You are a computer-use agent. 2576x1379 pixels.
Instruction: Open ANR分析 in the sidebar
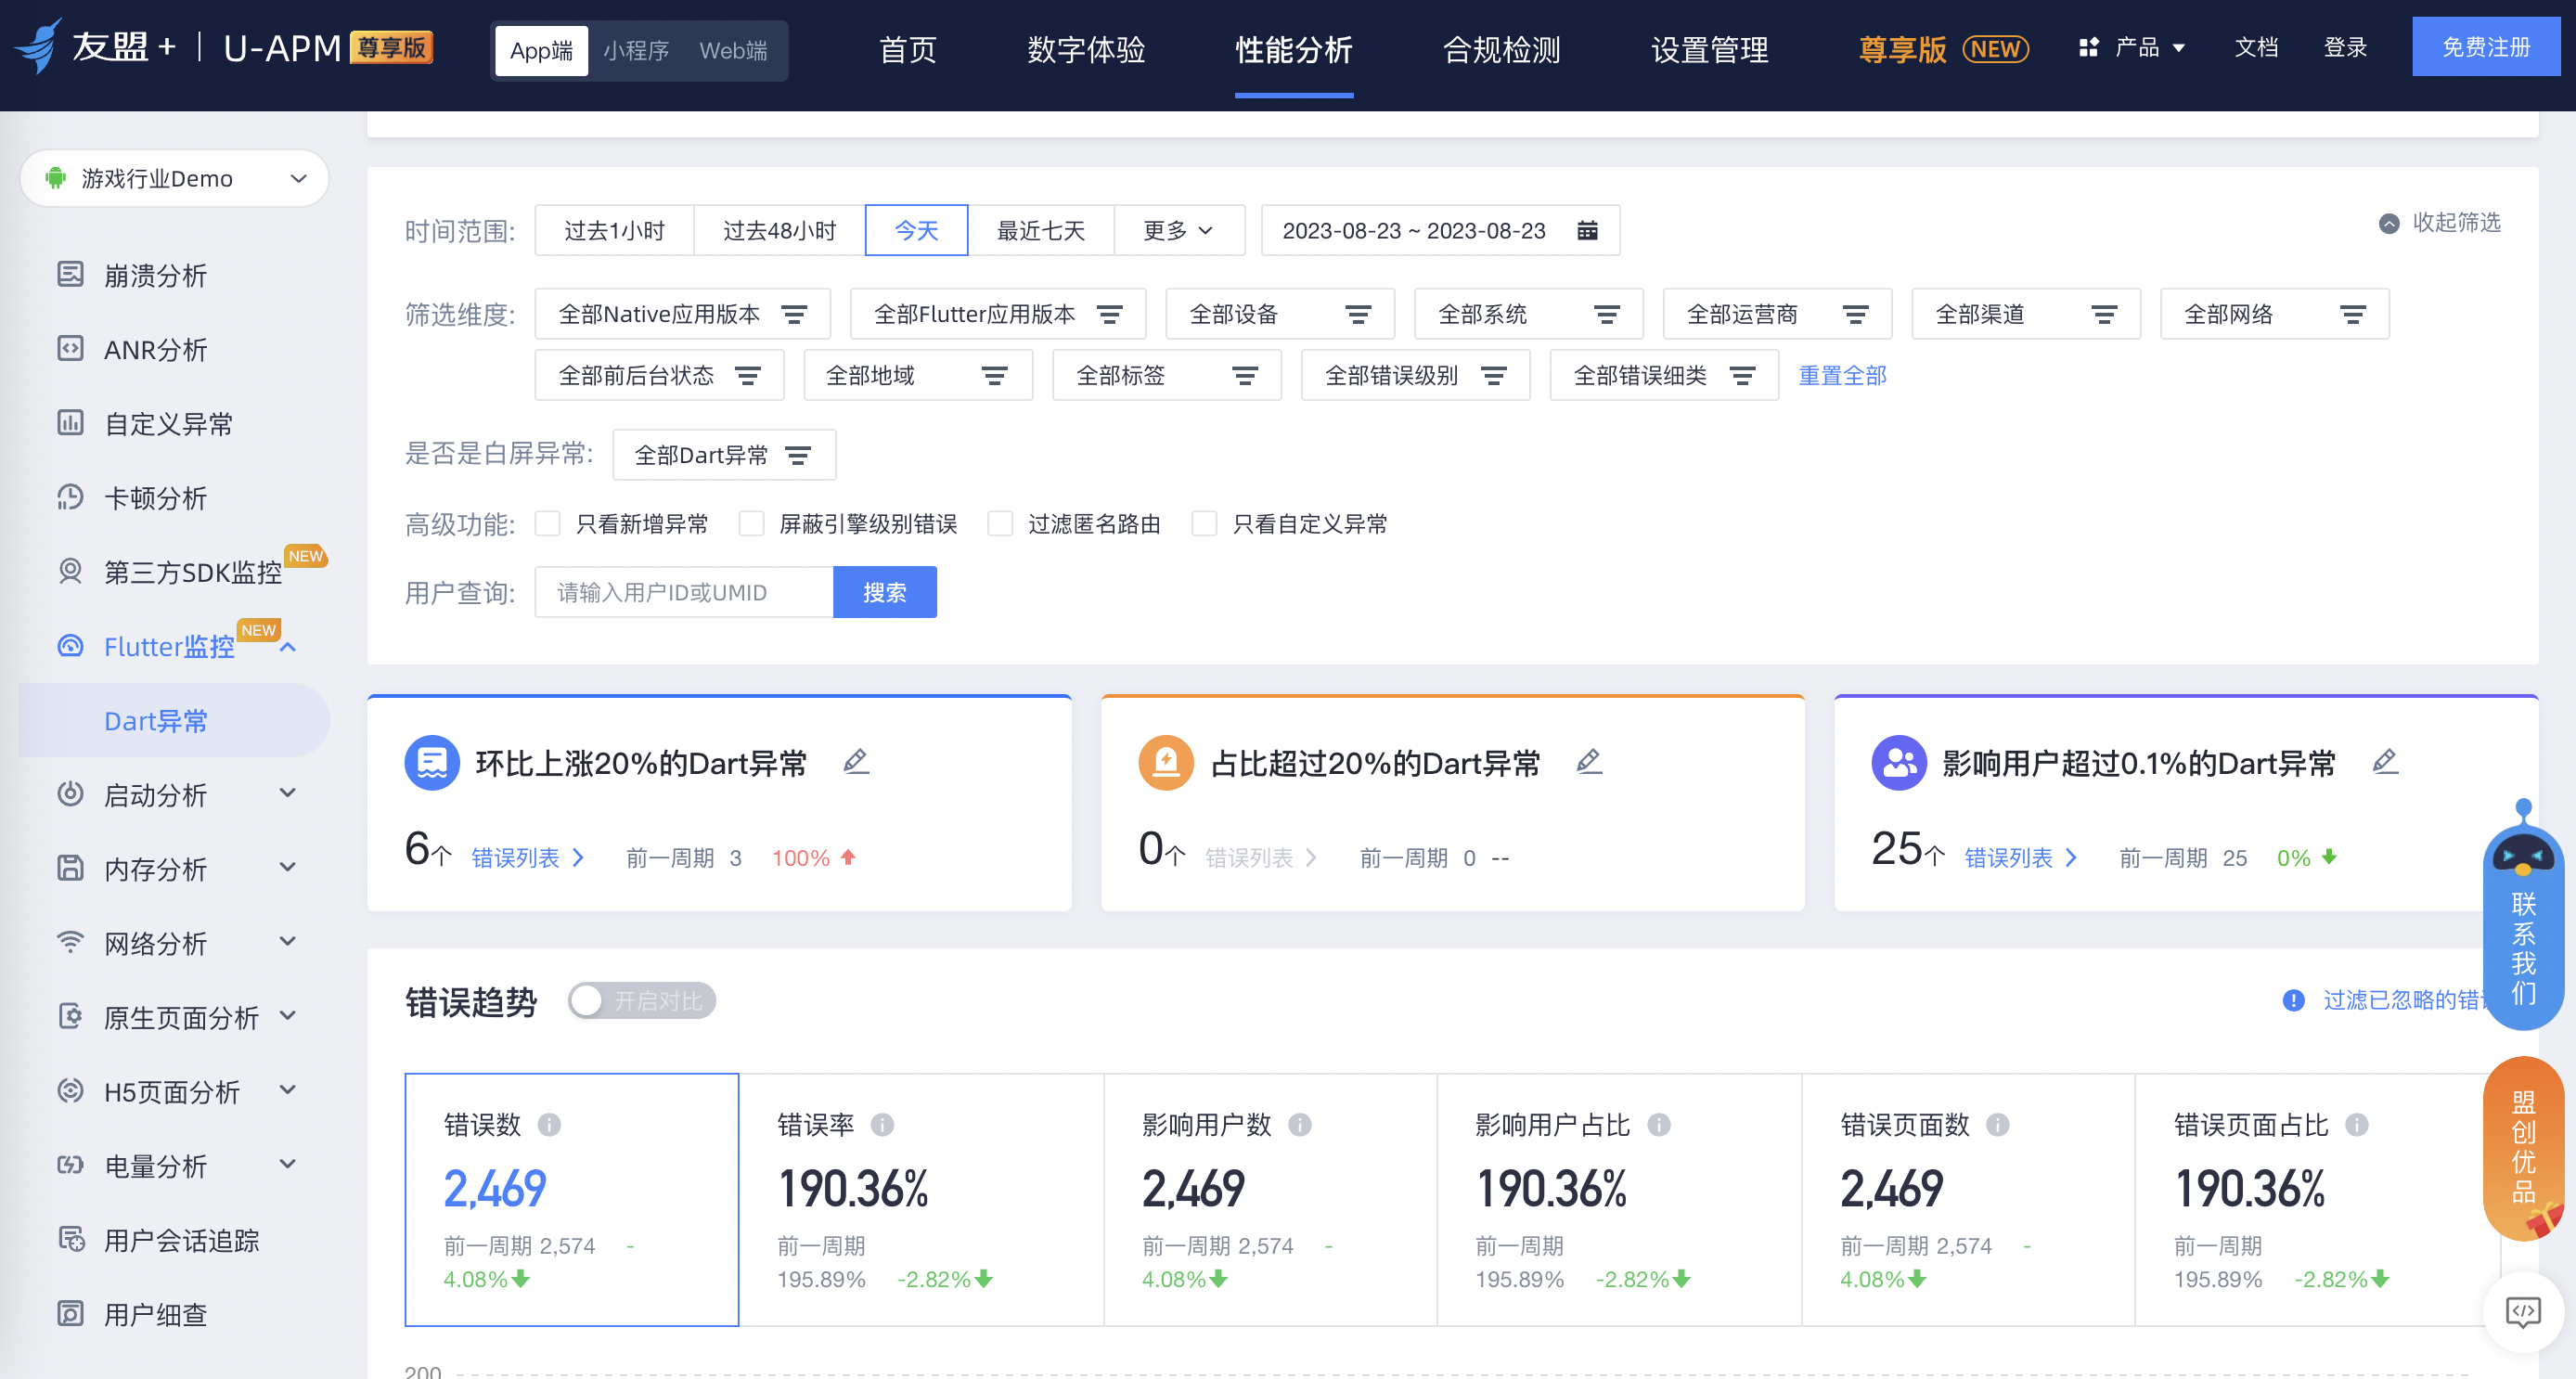(x=155, y=349)
